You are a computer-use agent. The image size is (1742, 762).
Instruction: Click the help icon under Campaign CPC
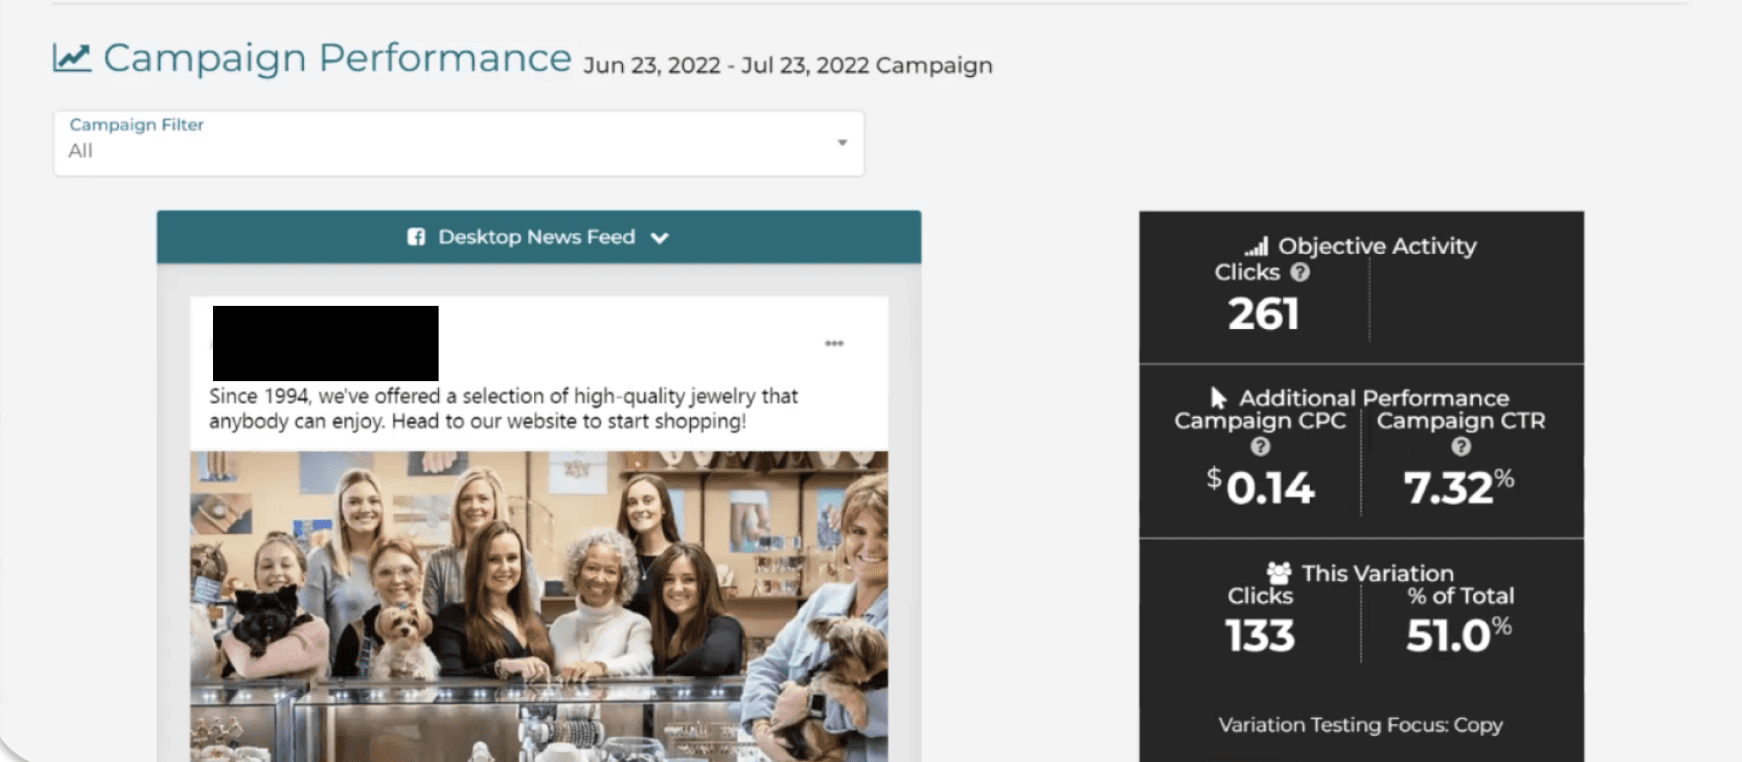[1260, 447]
